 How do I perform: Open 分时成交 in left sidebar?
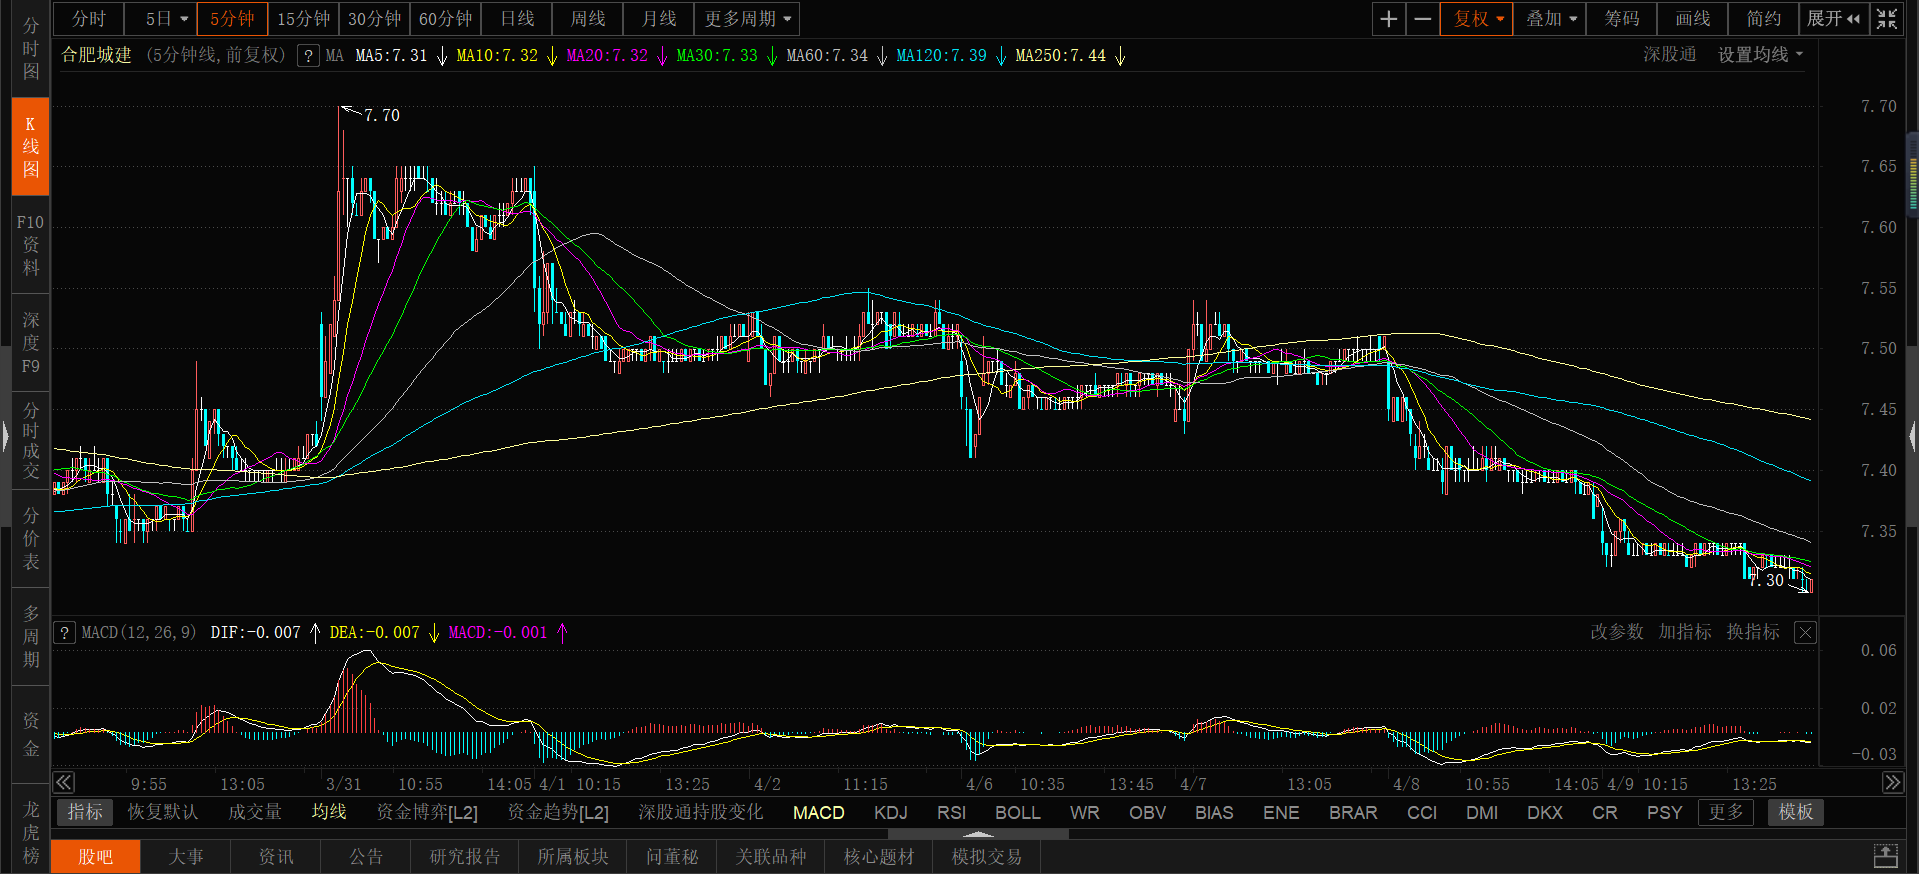[31, 441]
